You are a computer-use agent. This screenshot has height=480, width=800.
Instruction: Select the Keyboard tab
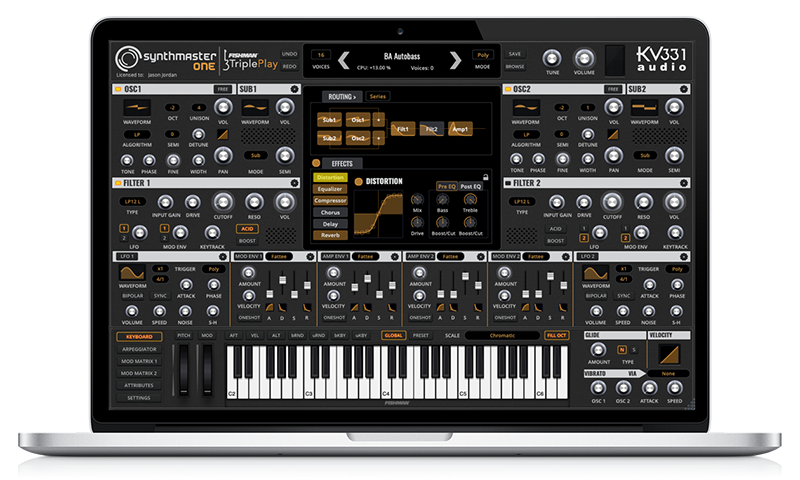(139, 337)
